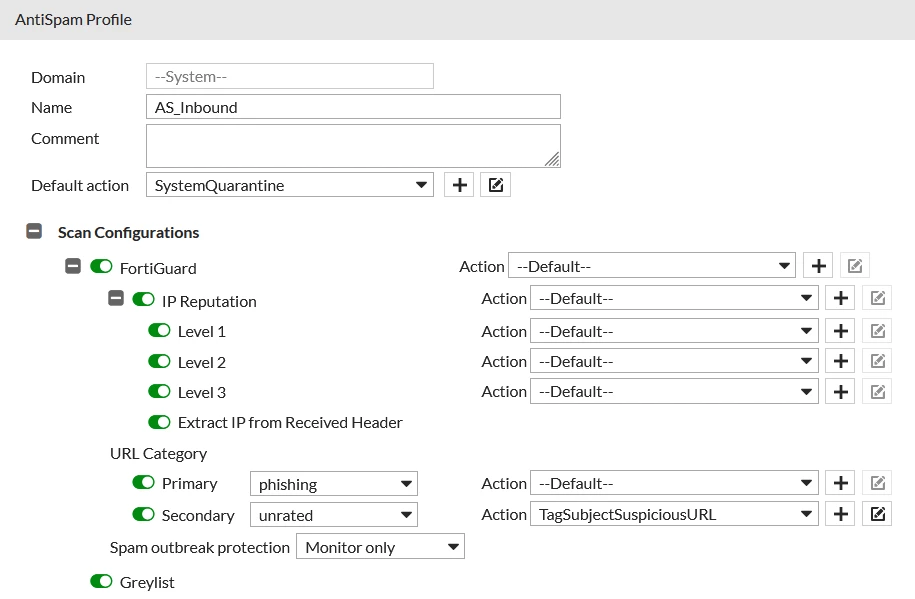Open the Level 3 Action dropdown

point(674,391)
